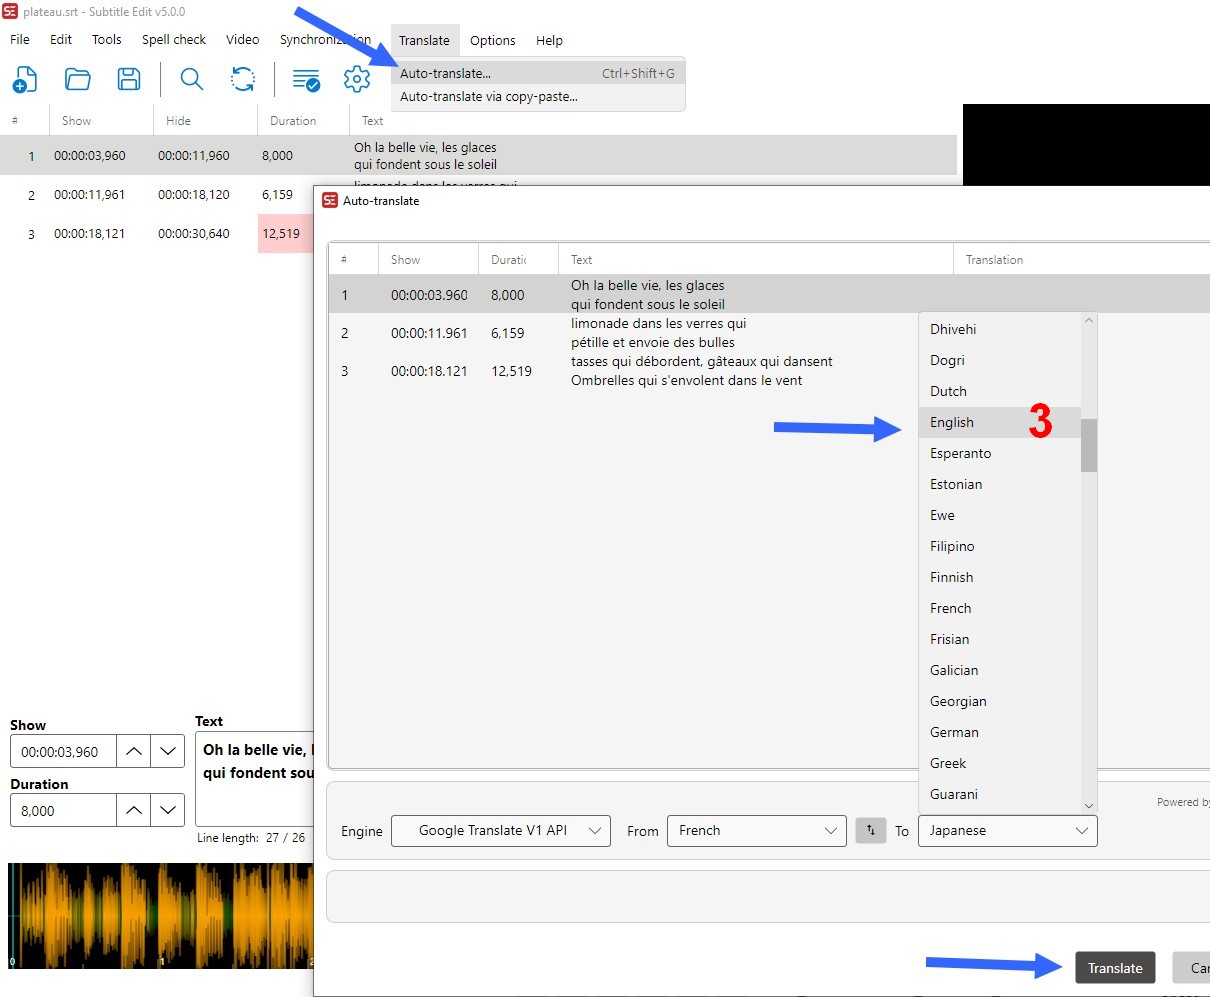
Task: Click the Text column header in Auto-translate
Action: coord(755,259)
